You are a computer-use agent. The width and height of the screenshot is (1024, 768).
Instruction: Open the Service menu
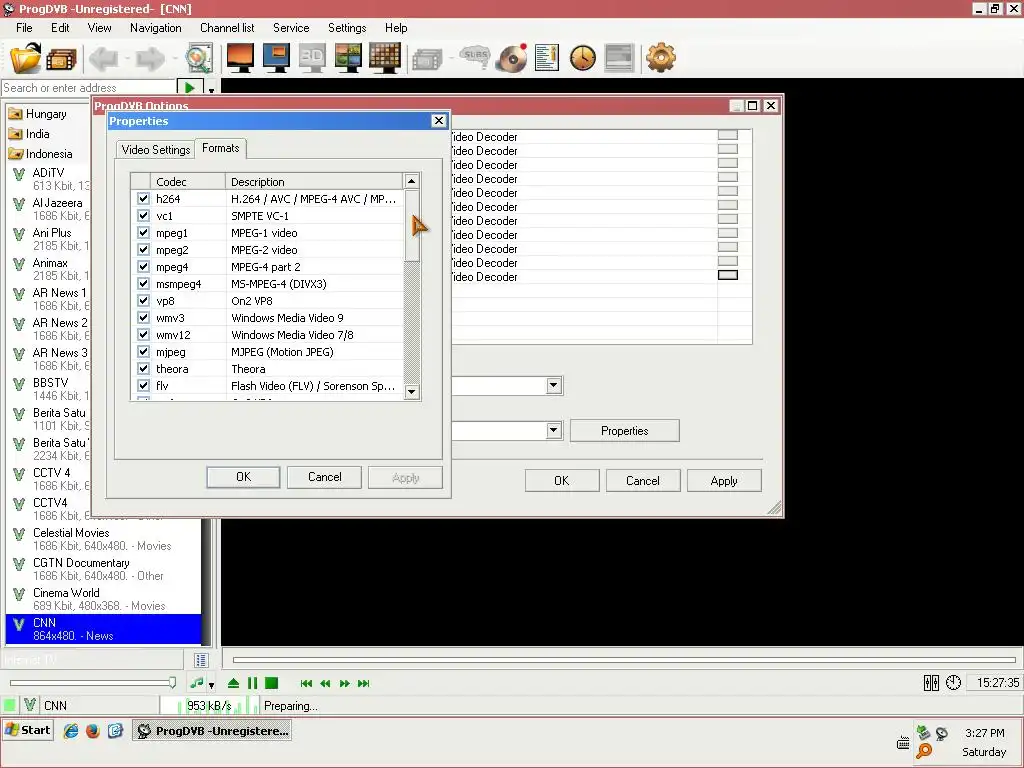[x=291, y=27]
